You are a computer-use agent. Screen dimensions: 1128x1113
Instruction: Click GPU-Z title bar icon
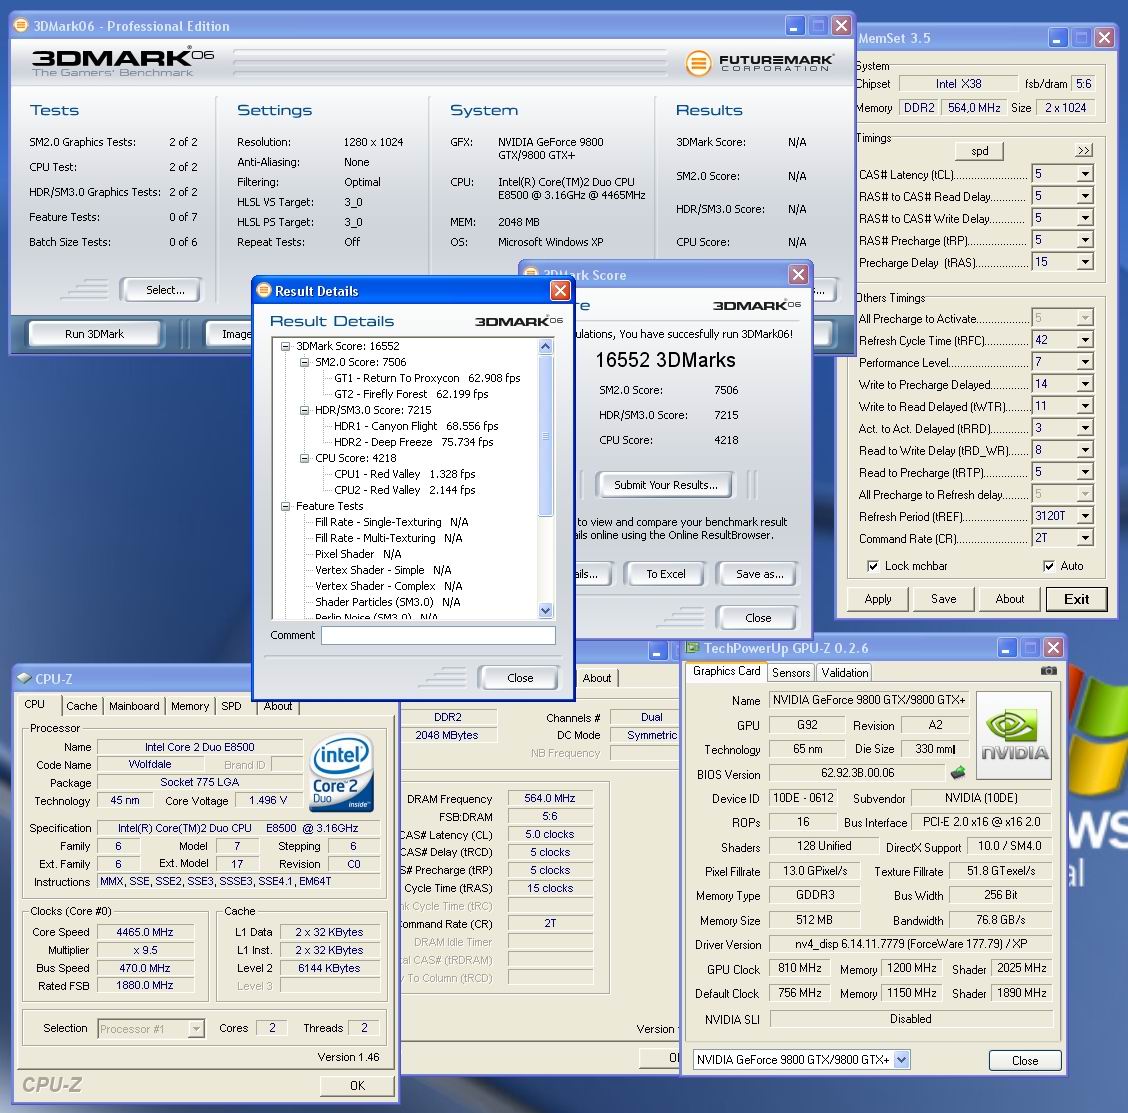(693, 648)
